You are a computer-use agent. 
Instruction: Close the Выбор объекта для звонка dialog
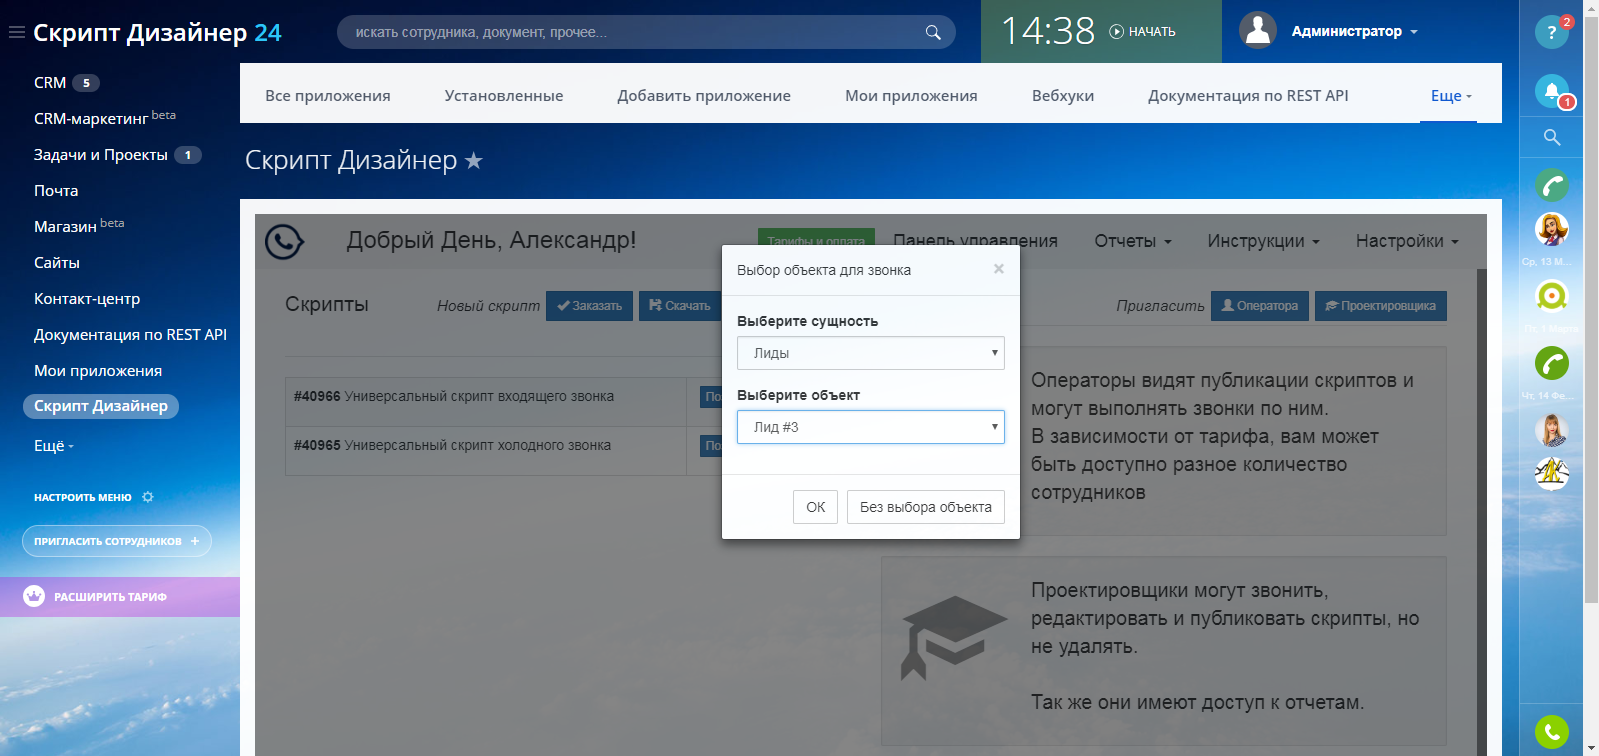(998, 269)
